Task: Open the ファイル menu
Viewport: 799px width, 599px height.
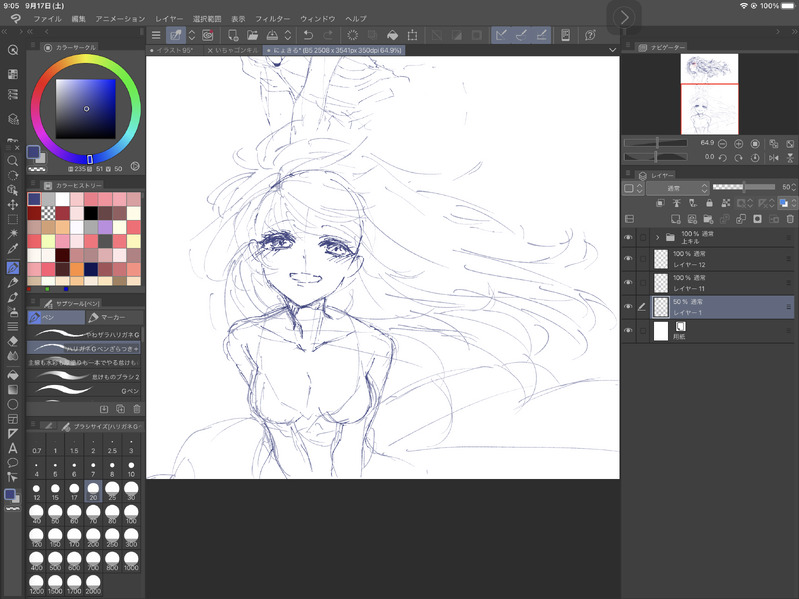Action: pos(47,19)
